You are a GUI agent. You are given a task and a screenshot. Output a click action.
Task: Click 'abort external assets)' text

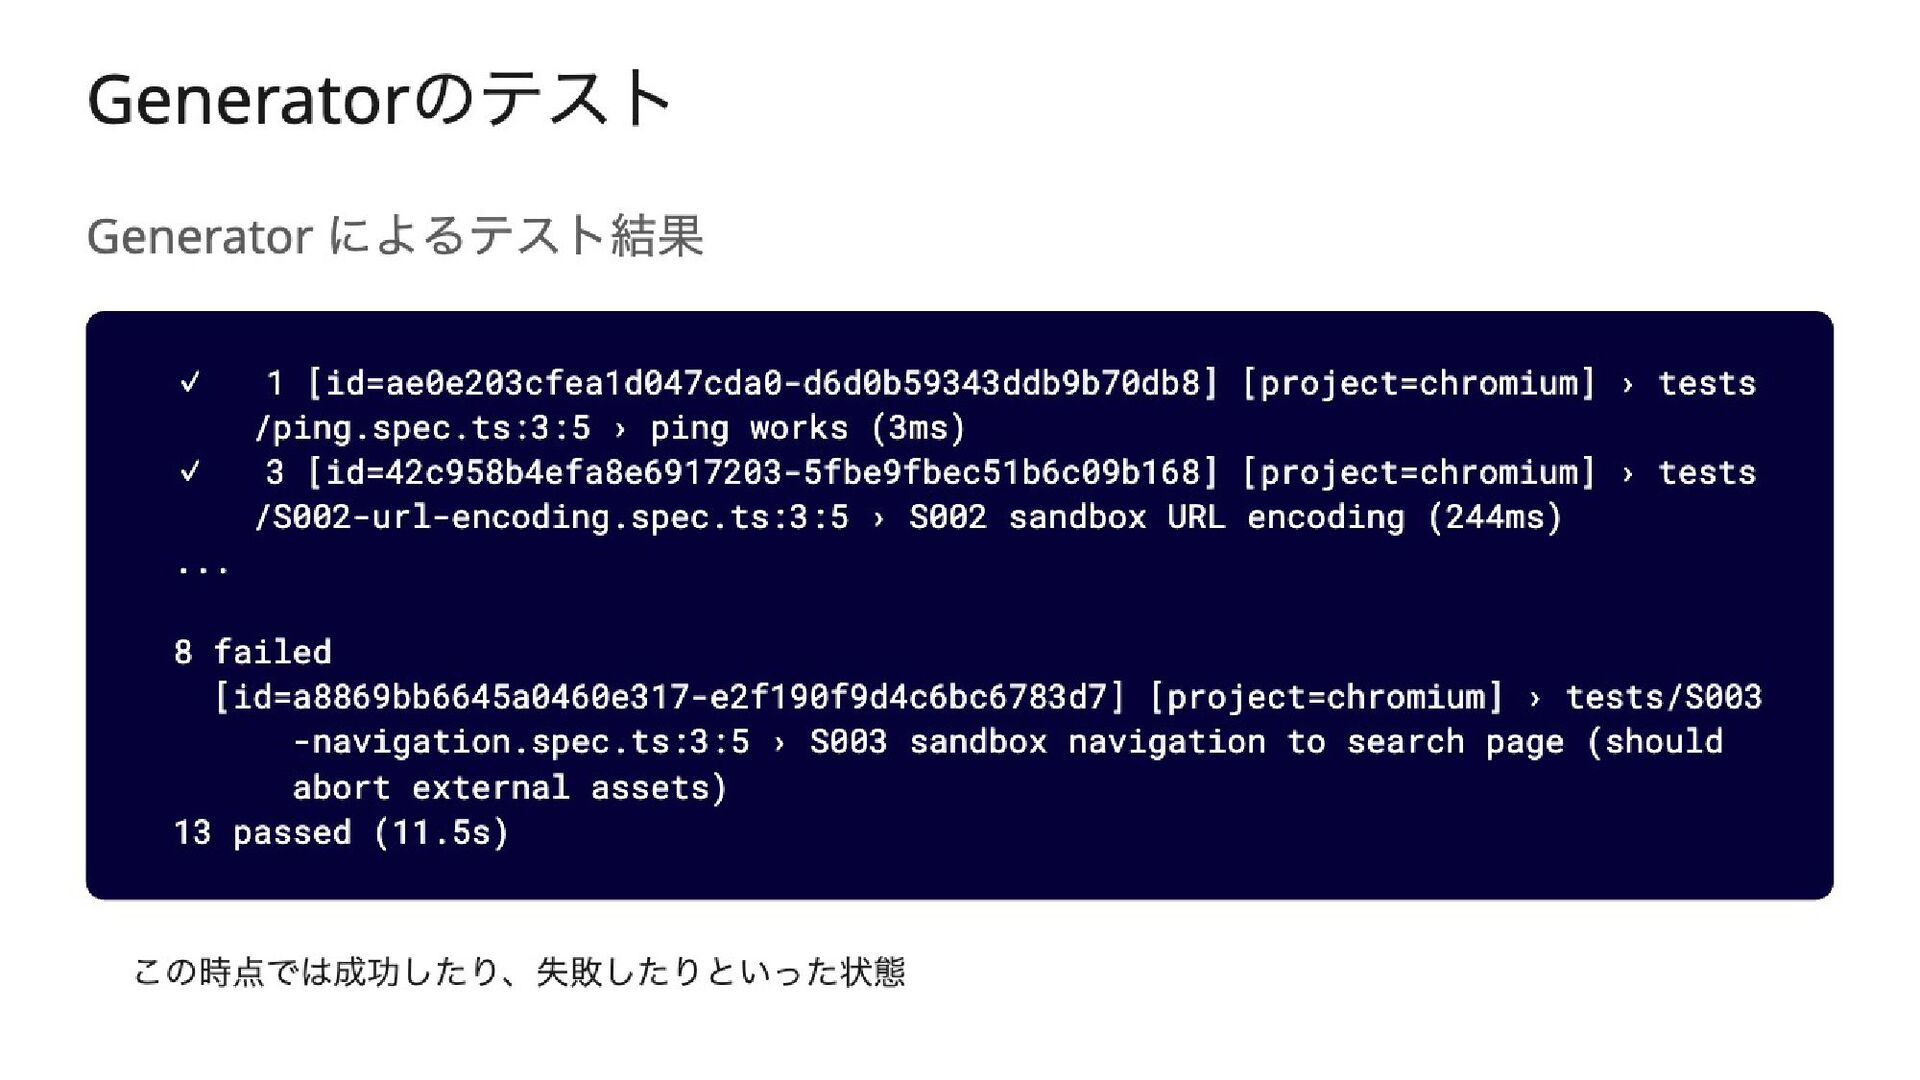click(510, 788)
